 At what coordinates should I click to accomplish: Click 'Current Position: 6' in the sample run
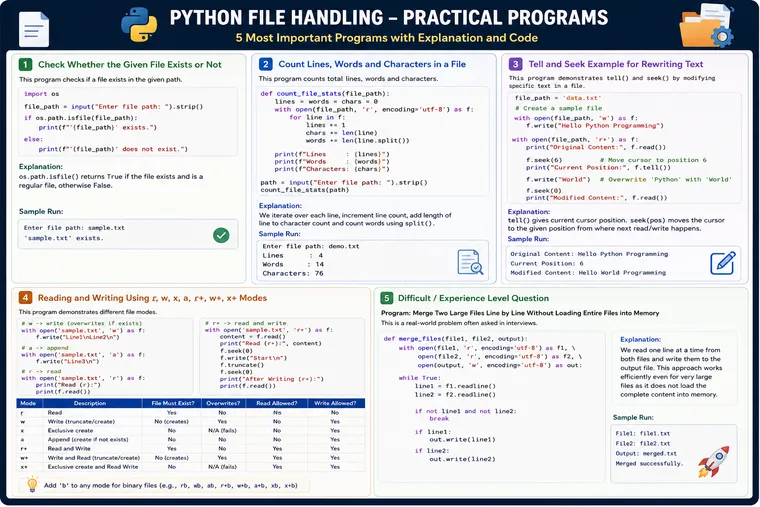547,264
